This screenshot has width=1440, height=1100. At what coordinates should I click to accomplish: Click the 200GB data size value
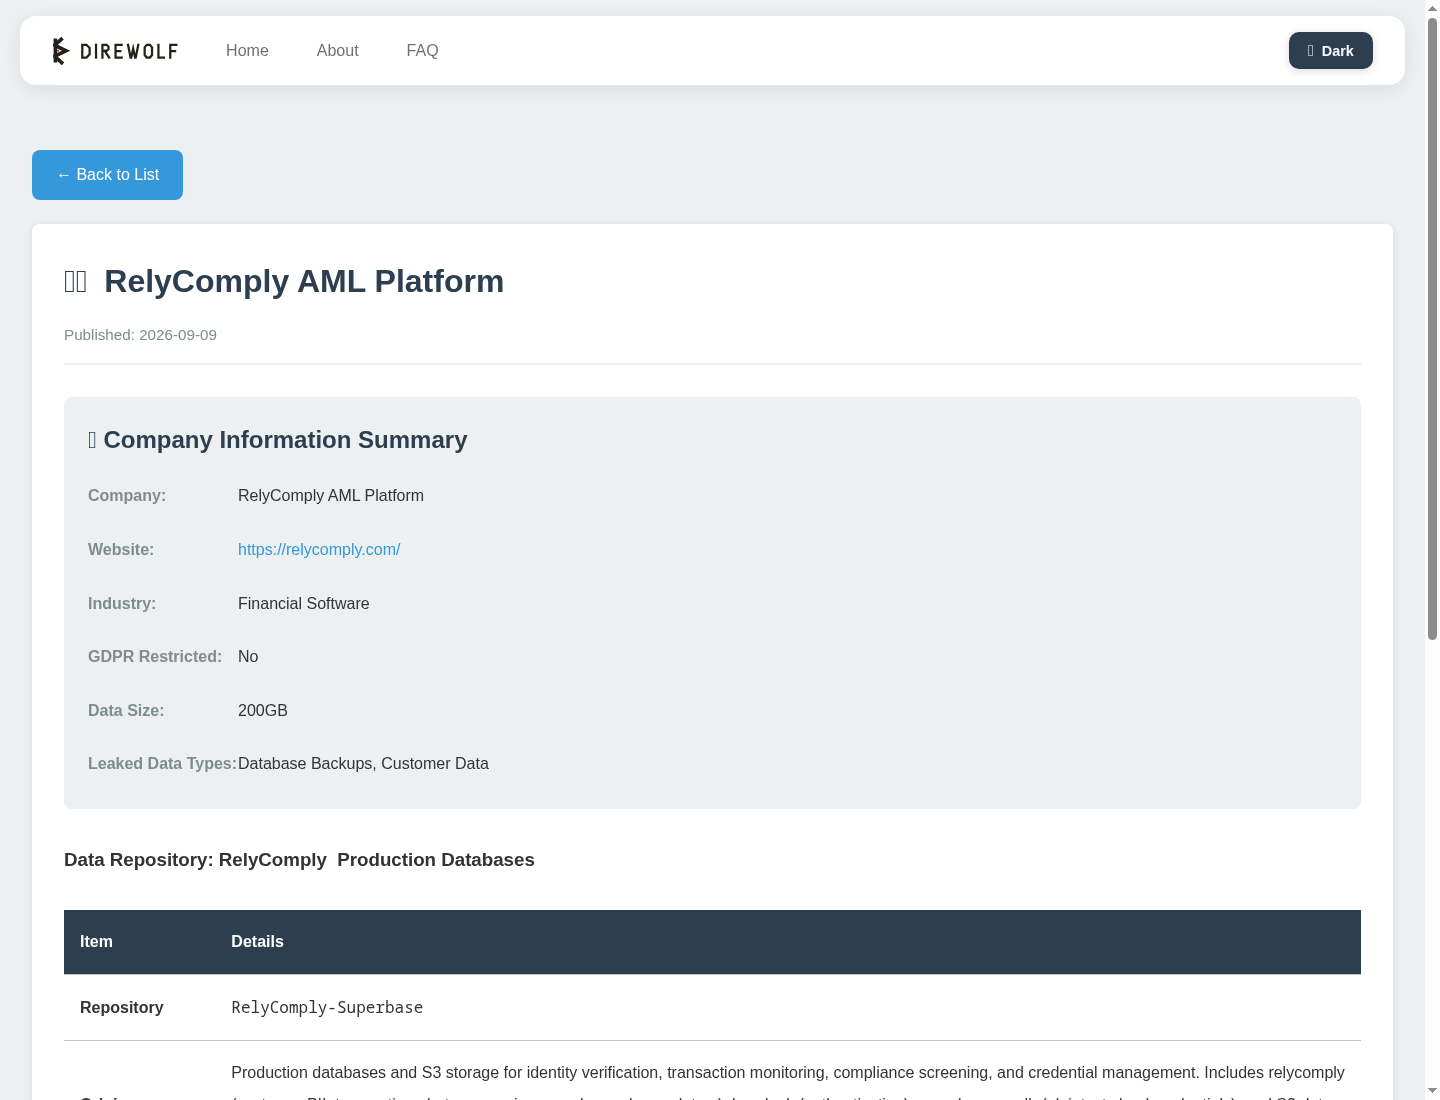coord(263,711)
